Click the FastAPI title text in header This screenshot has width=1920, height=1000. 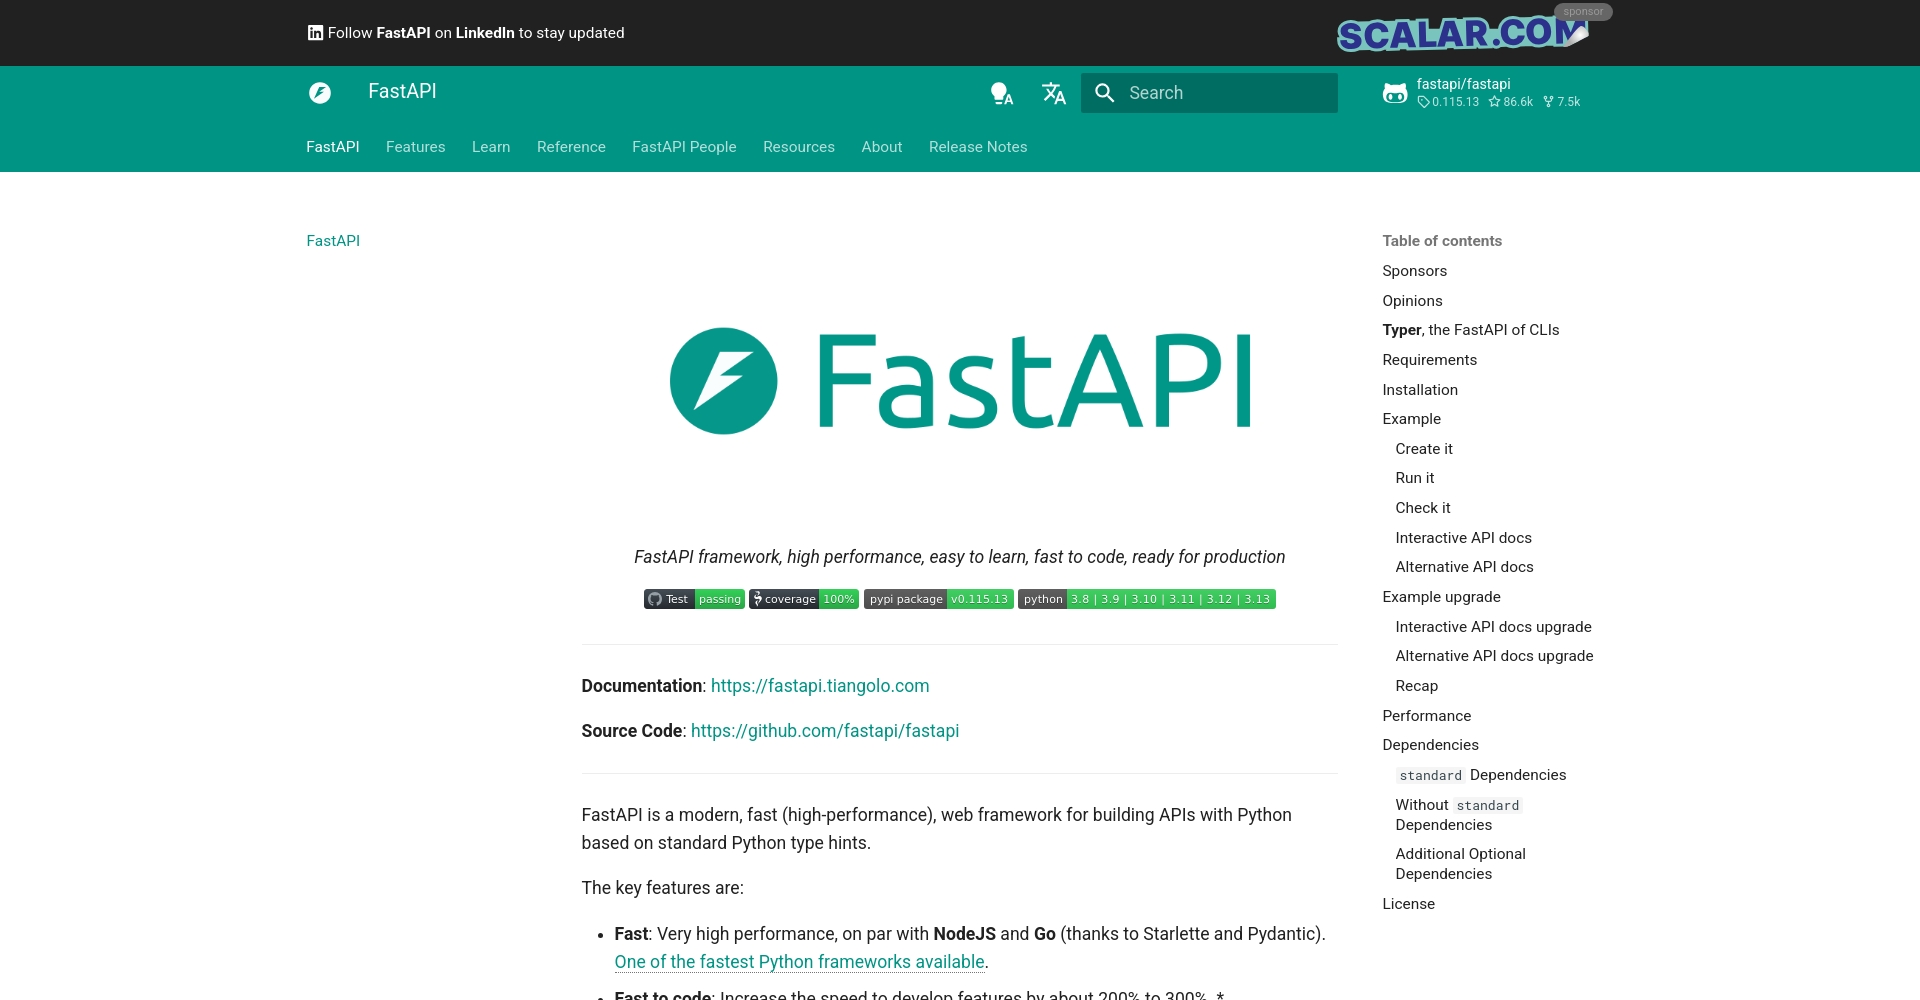[402, 91]
